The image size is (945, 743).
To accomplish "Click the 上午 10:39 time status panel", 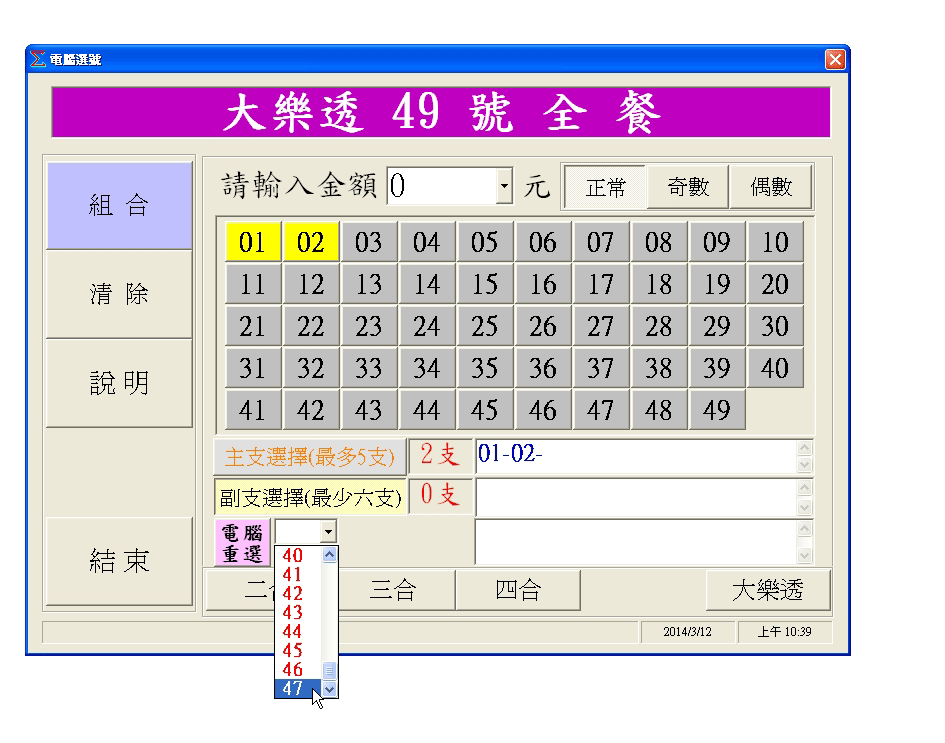I will click(x=785, y=632).
